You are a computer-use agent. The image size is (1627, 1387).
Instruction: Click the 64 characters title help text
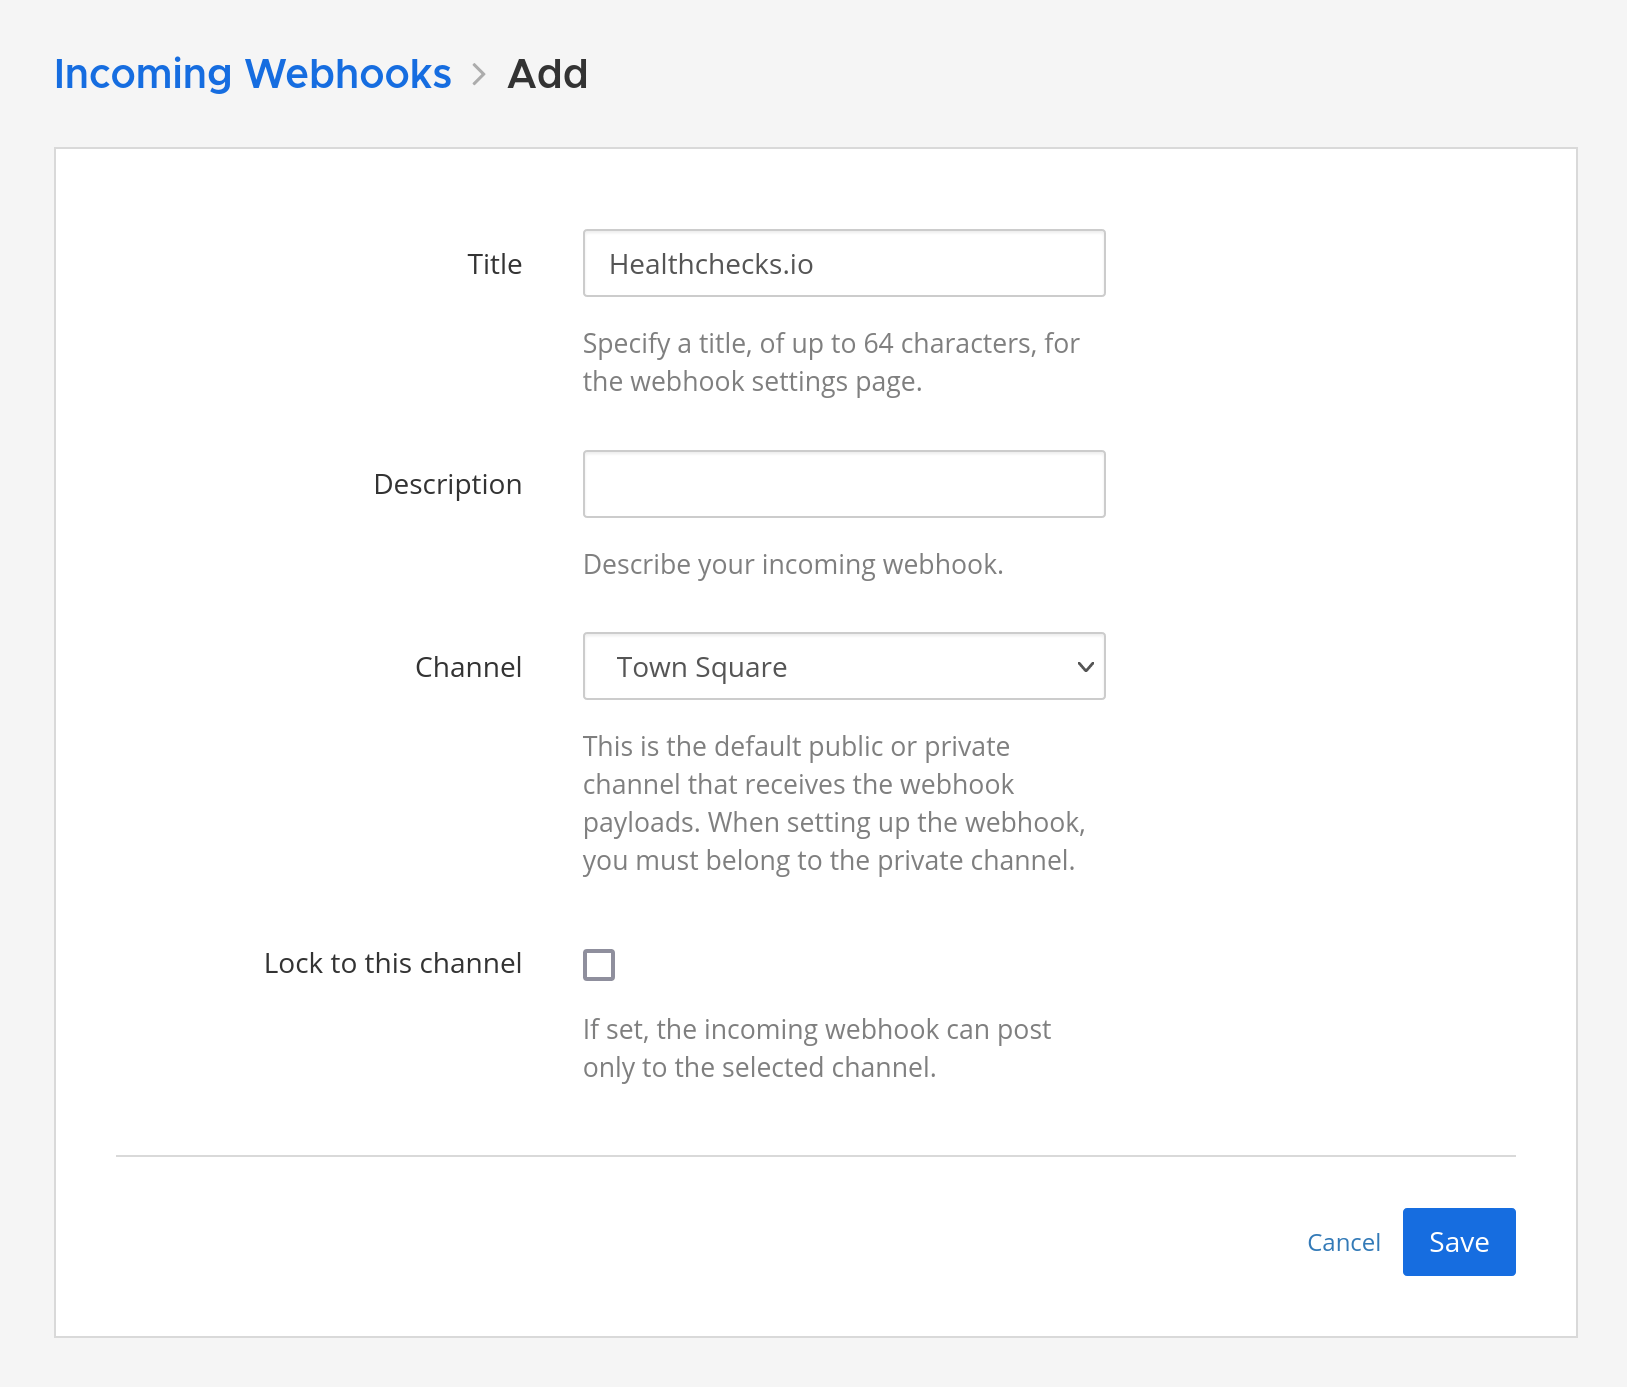coord(830,362)
